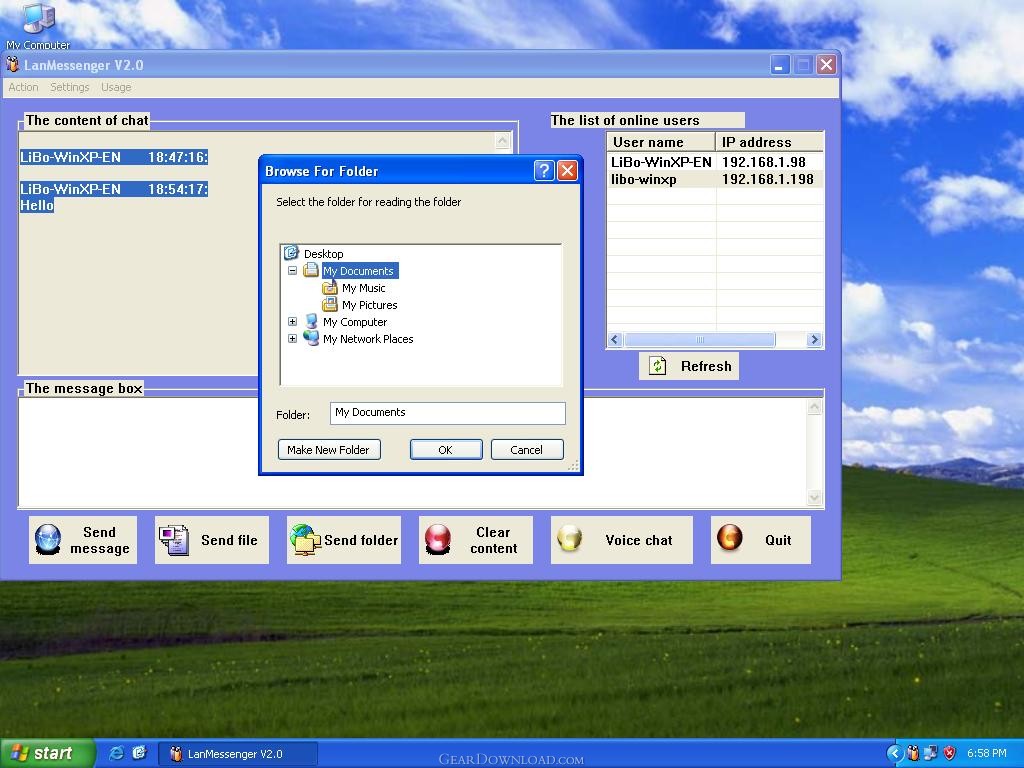This screenshot has height=768, width=1024.
Task: Click LanMessenger V2.0 taskbar button
Action: click(238, 754)
